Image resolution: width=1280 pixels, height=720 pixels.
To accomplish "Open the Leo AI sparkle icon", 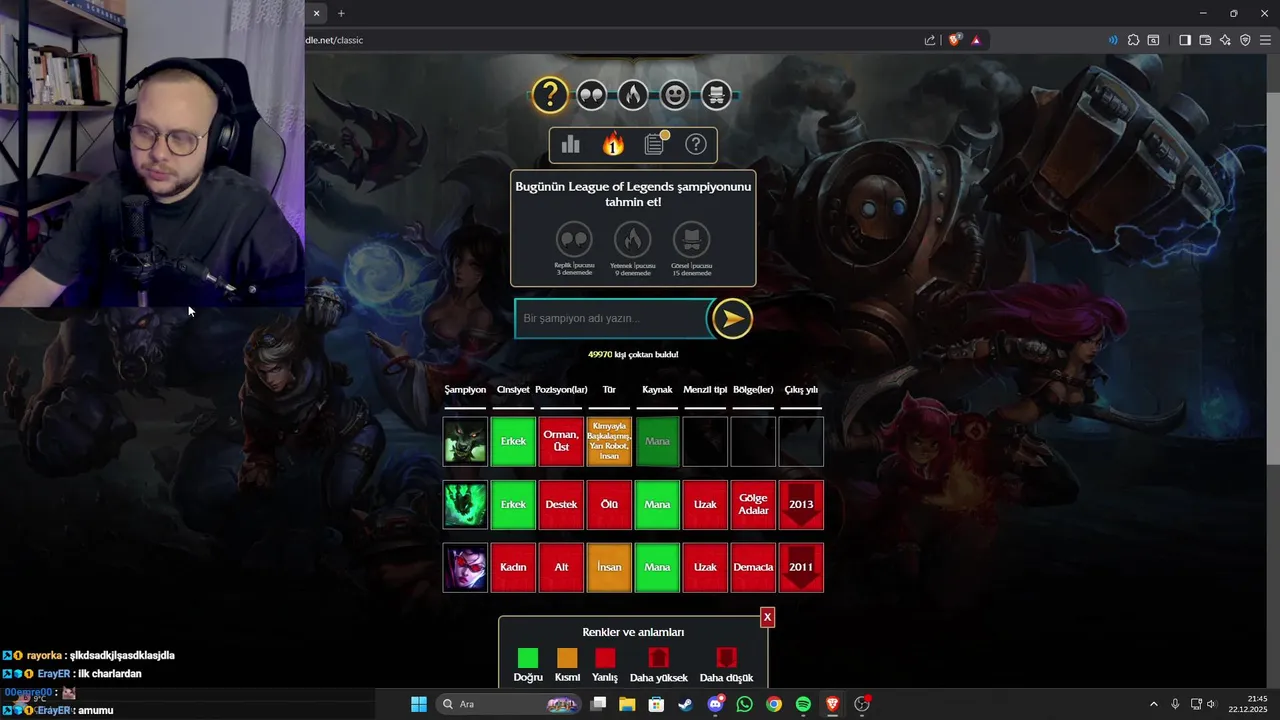I will point(1225,40).
